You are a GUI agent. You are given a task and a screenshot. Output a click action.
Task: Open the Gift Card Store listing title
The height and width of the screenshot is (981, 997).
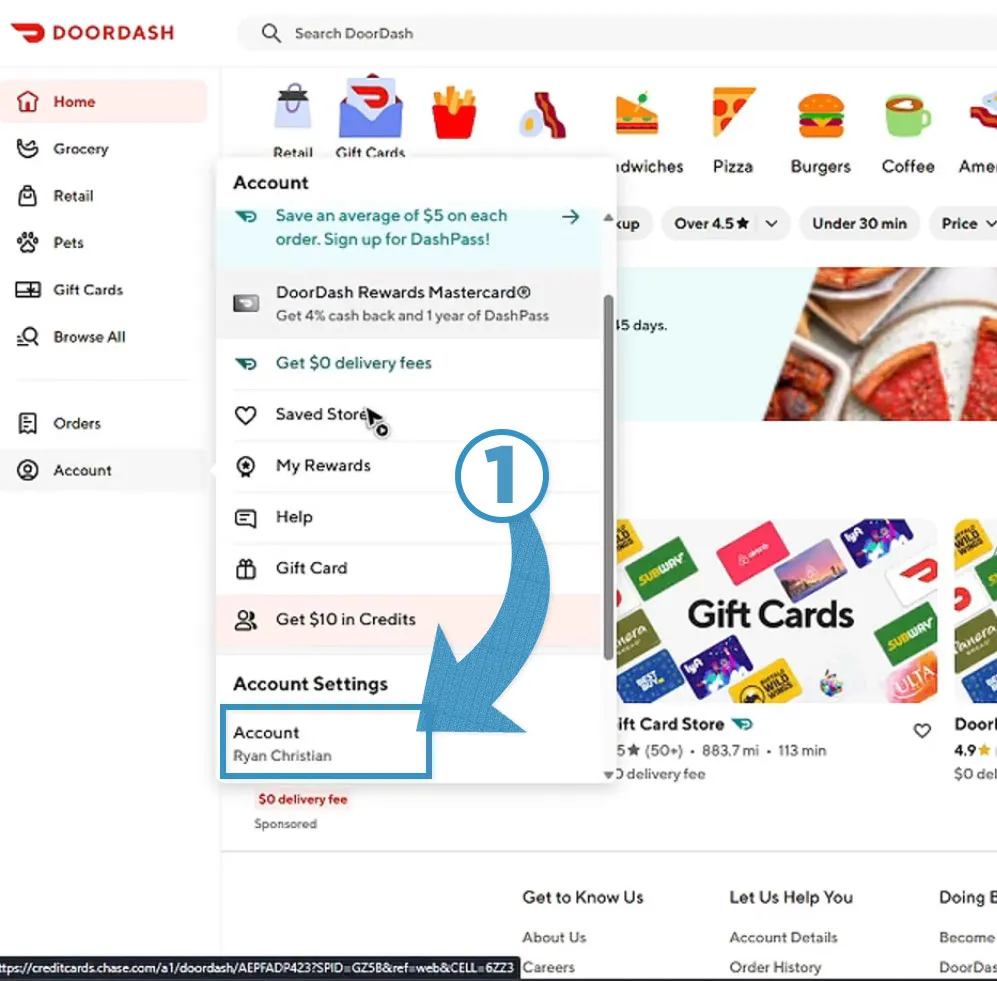pos(670,724)
